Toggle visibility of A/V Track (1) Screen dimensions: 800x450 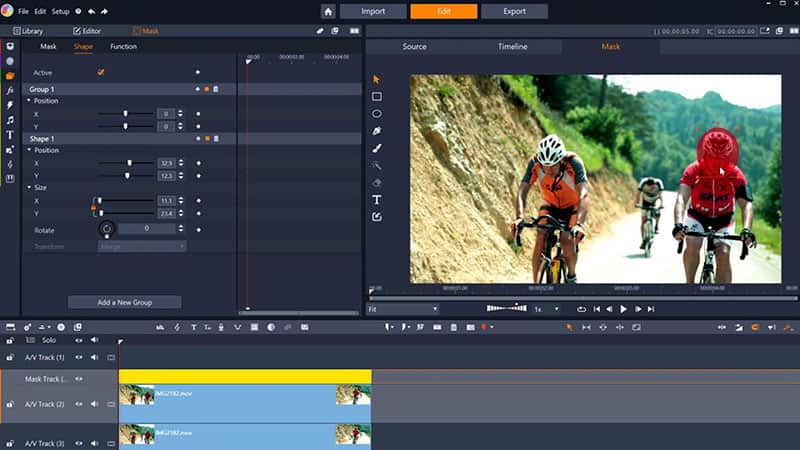(x=79, y=357)
